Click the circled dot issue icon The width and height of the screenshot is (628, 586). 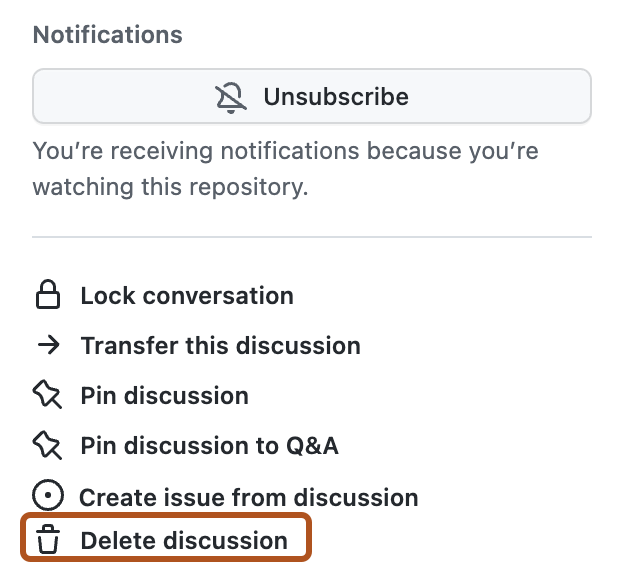coord(47,497)
